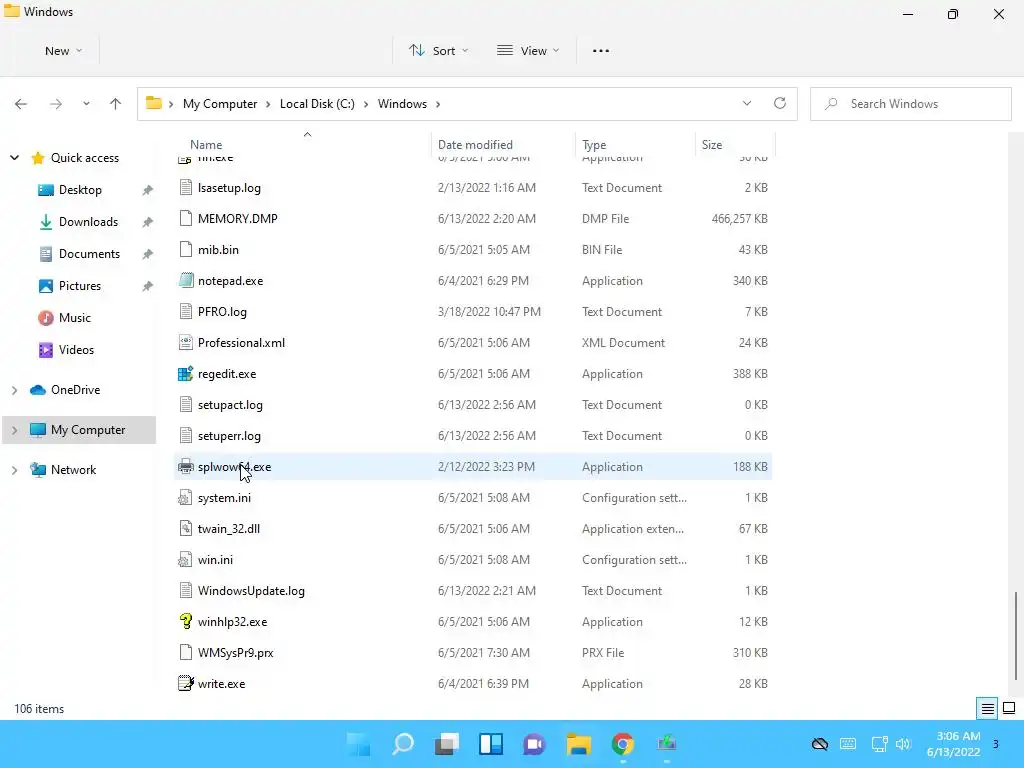Select the splwow64.exe printer icon

click(185, 466)
